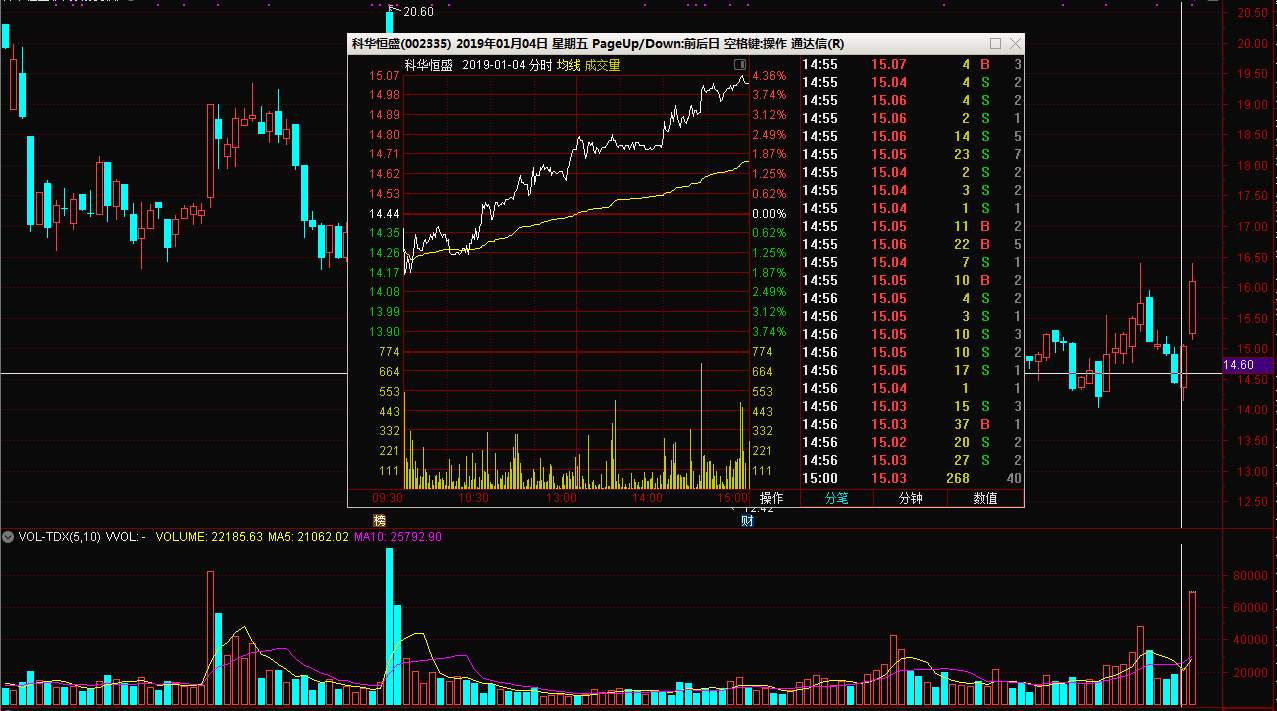Select the 数值 tab
1277x711 pixels.
point(985,498)
